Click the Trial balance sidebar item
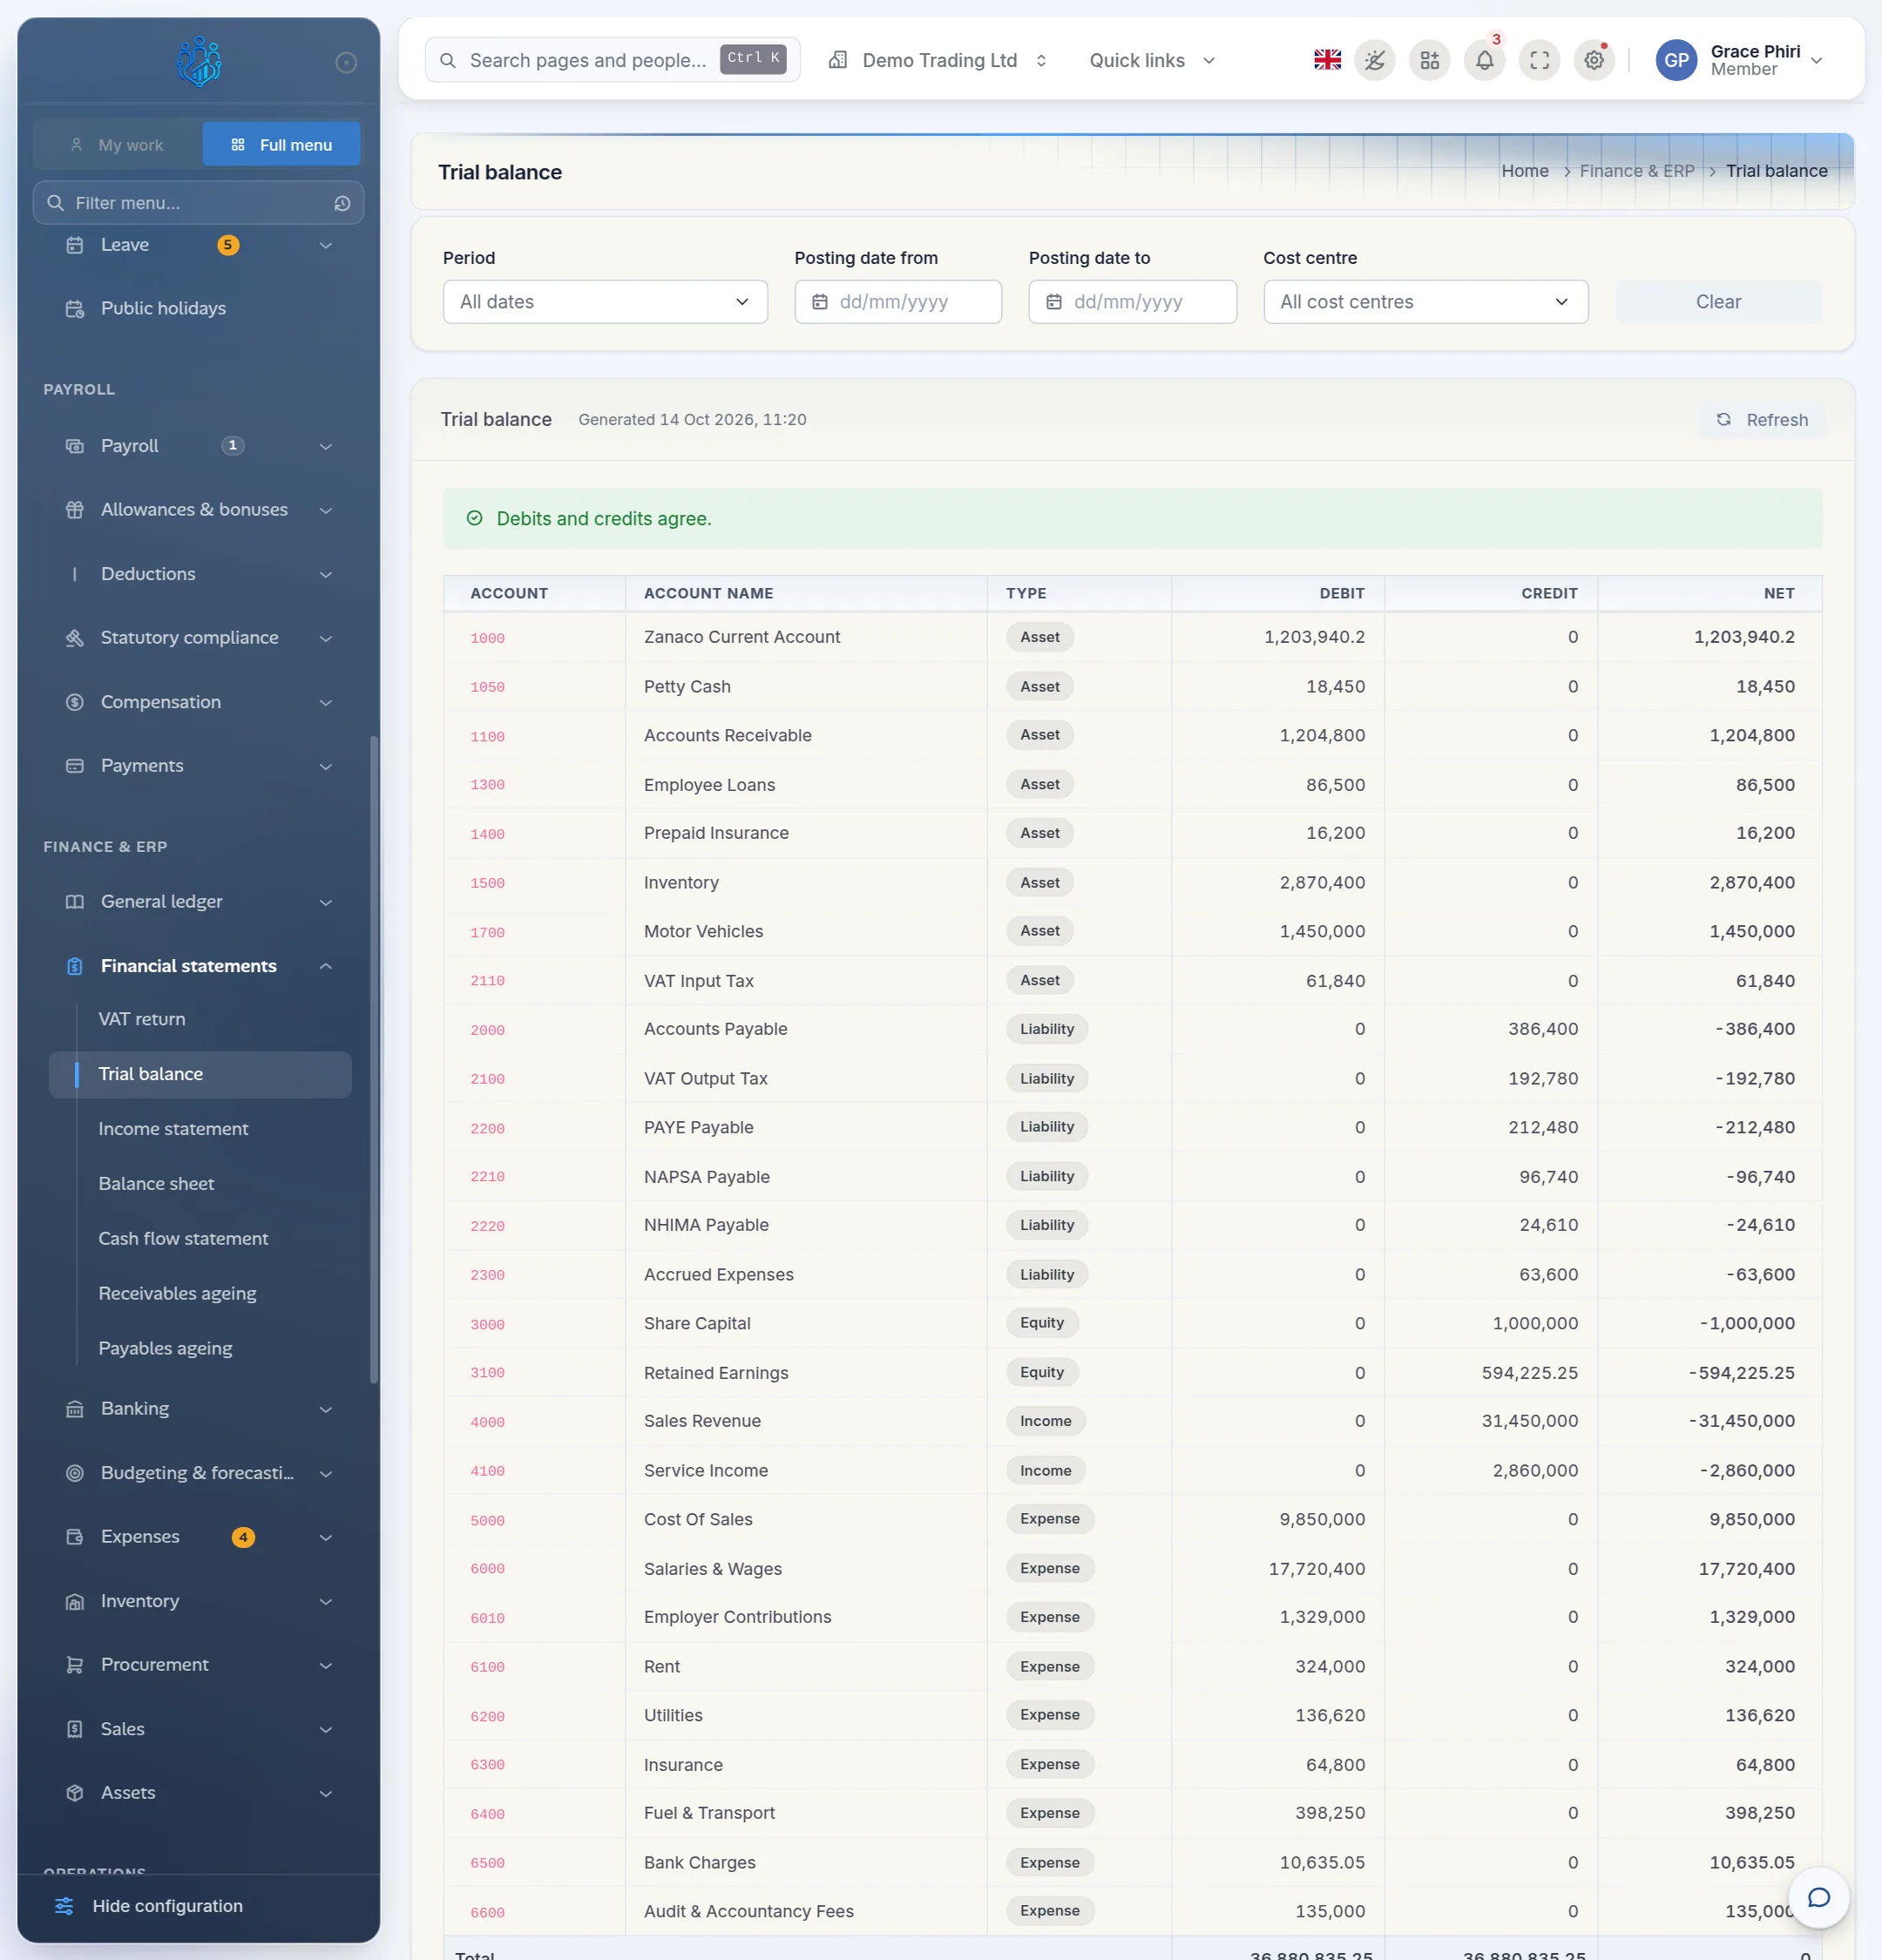This screenshot has width=1882, height=1960. (x=201, y=1074)
